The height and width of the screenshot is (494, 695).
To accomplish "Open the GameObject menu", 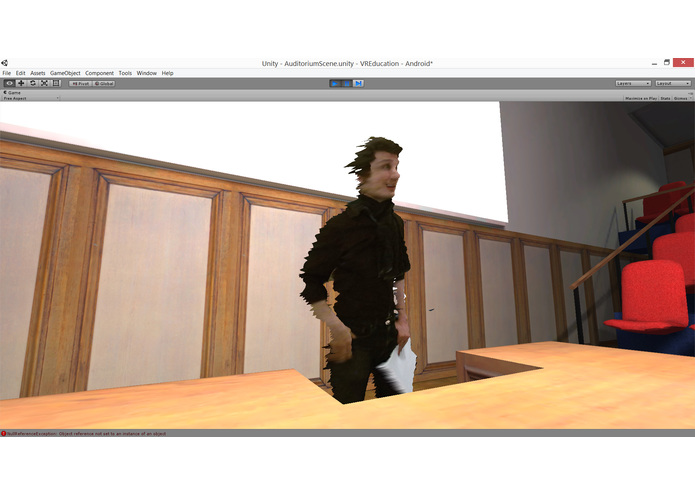I will tap(65, 73).
